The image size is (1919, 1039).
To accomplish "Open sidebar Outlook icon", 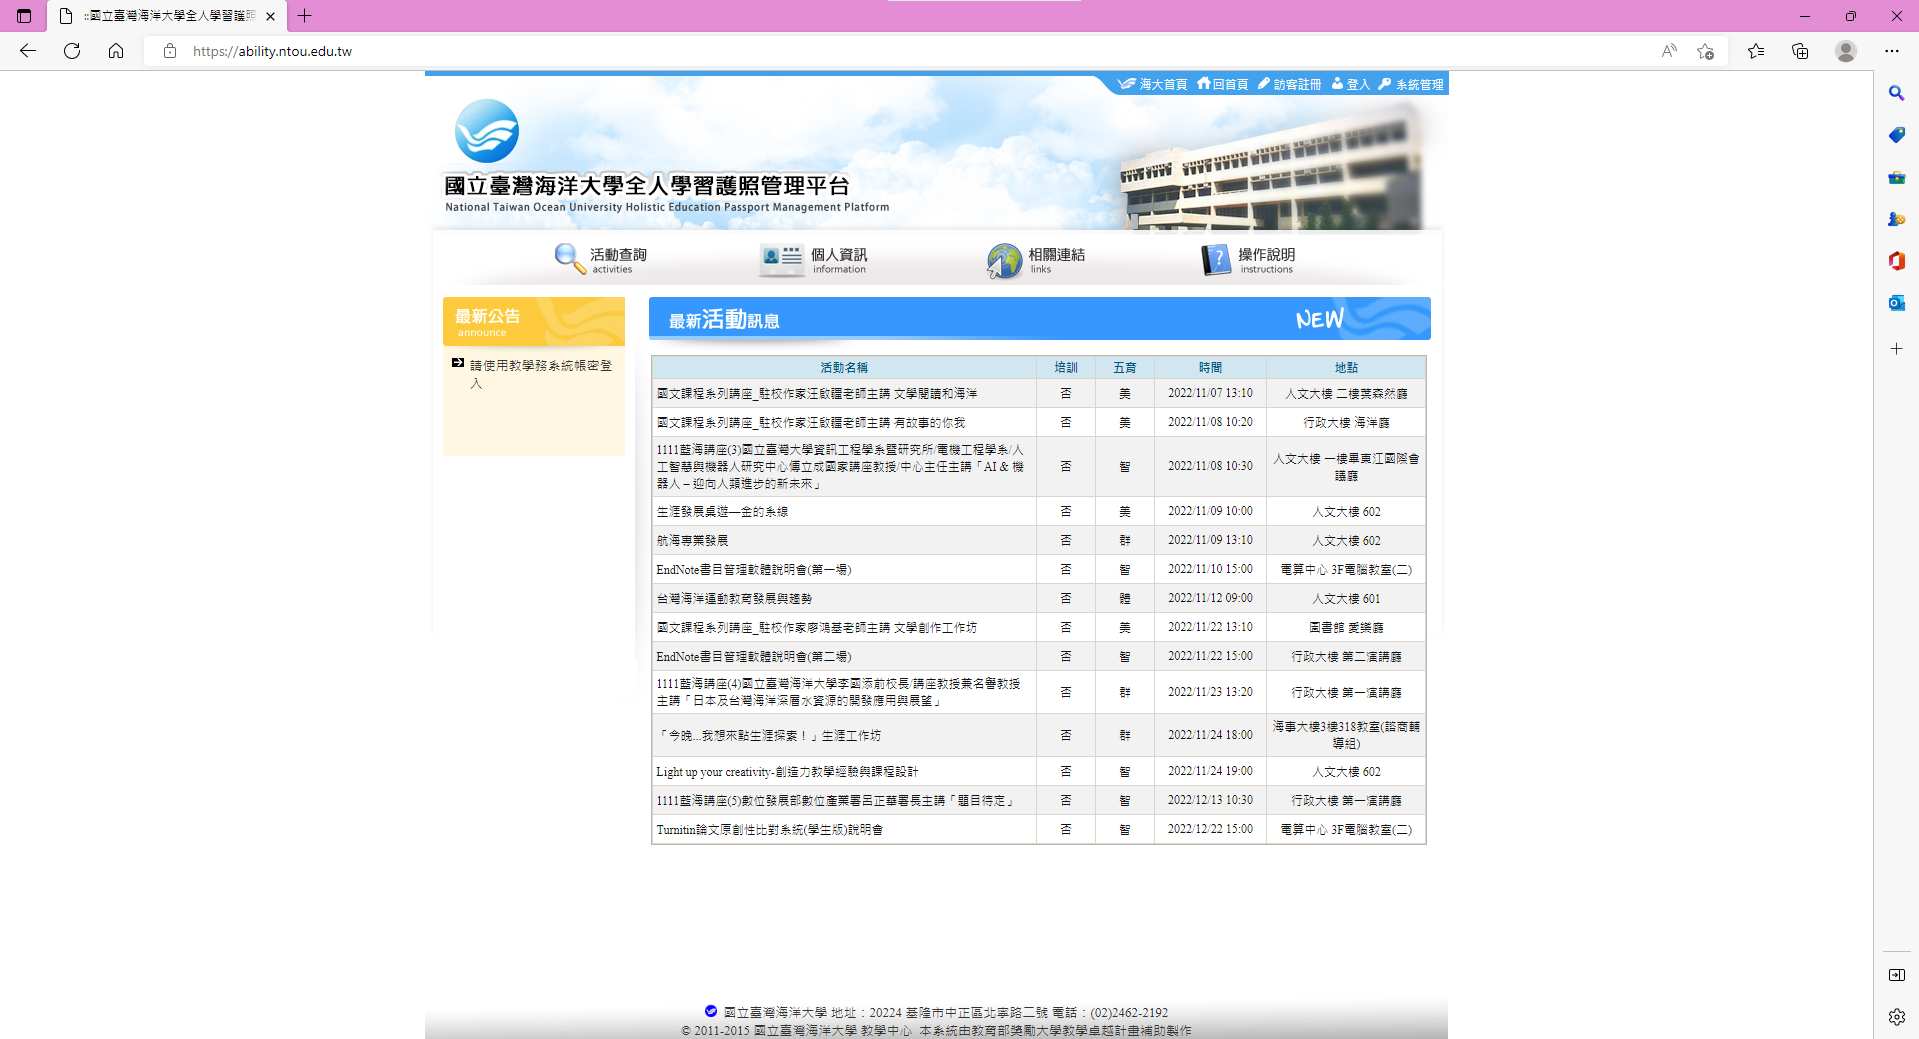I will (x=1896, y=303).
